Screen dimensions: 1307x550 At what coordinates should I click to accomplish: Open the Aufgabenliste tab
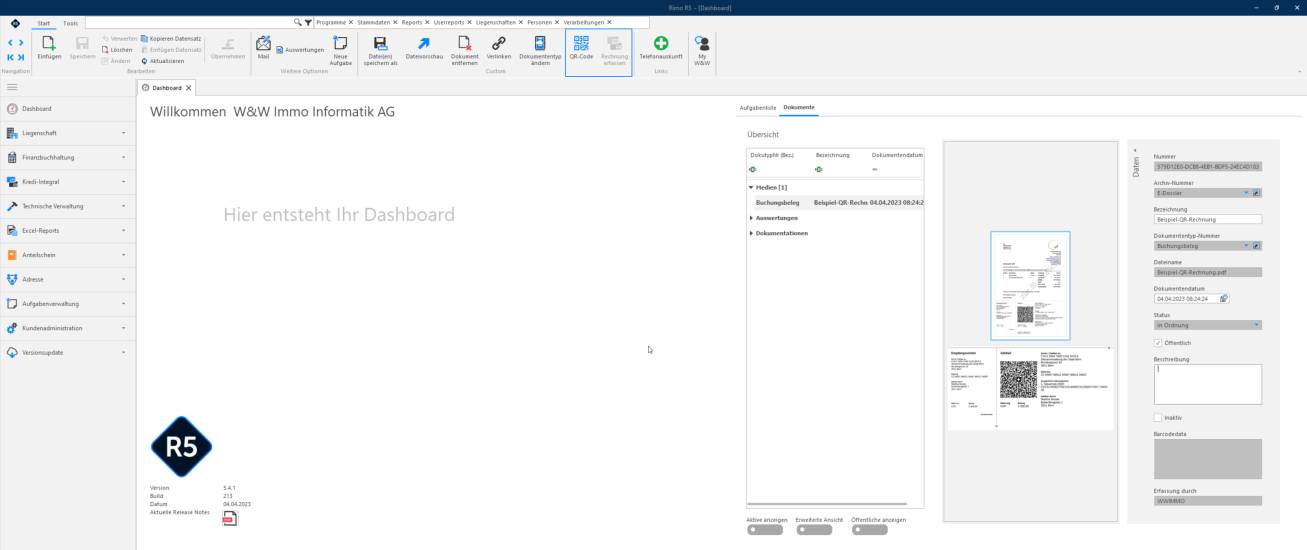click(x=758, y=107)
